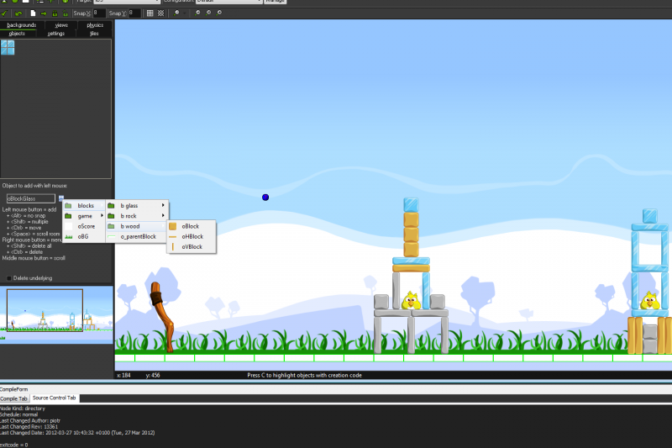Expand the game folder submenu
Image resolution: width=672 pixels, height=448 pixels.
(85, 216)
